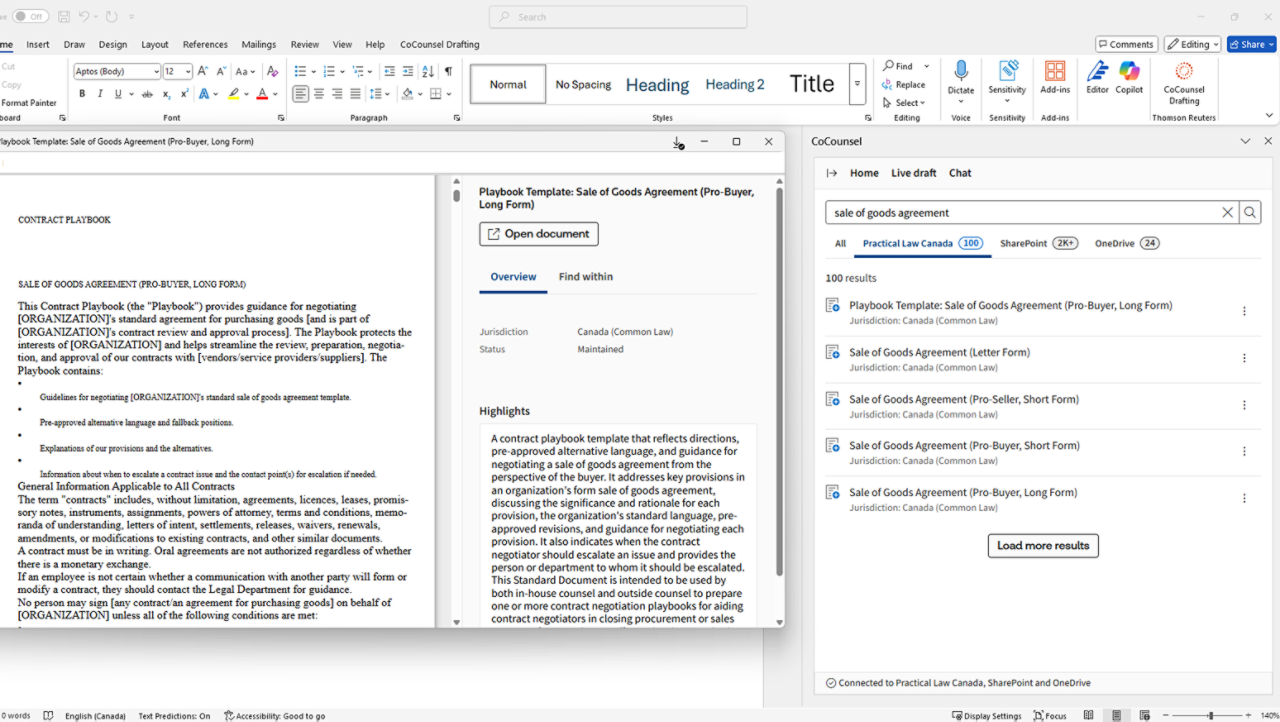Expand the font name dropdown
Screen dimensions: 1280x722
156,72
